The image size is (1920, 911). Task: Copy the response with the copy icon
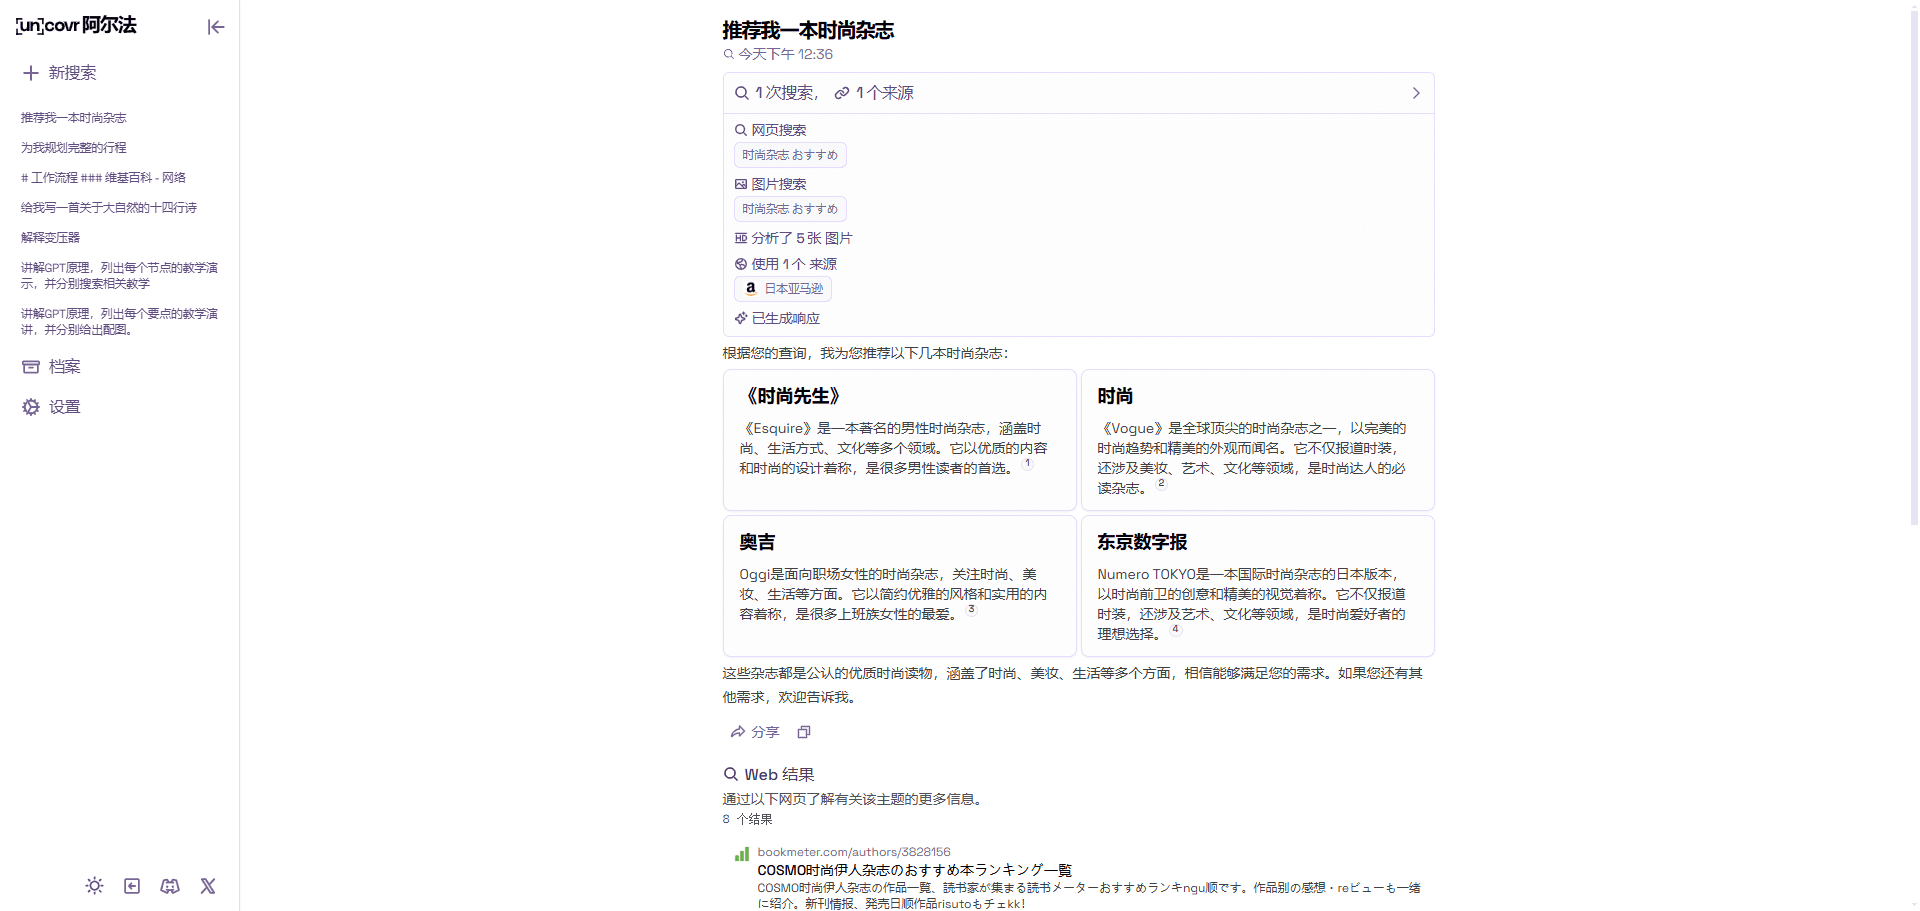[x=803, y=732]
